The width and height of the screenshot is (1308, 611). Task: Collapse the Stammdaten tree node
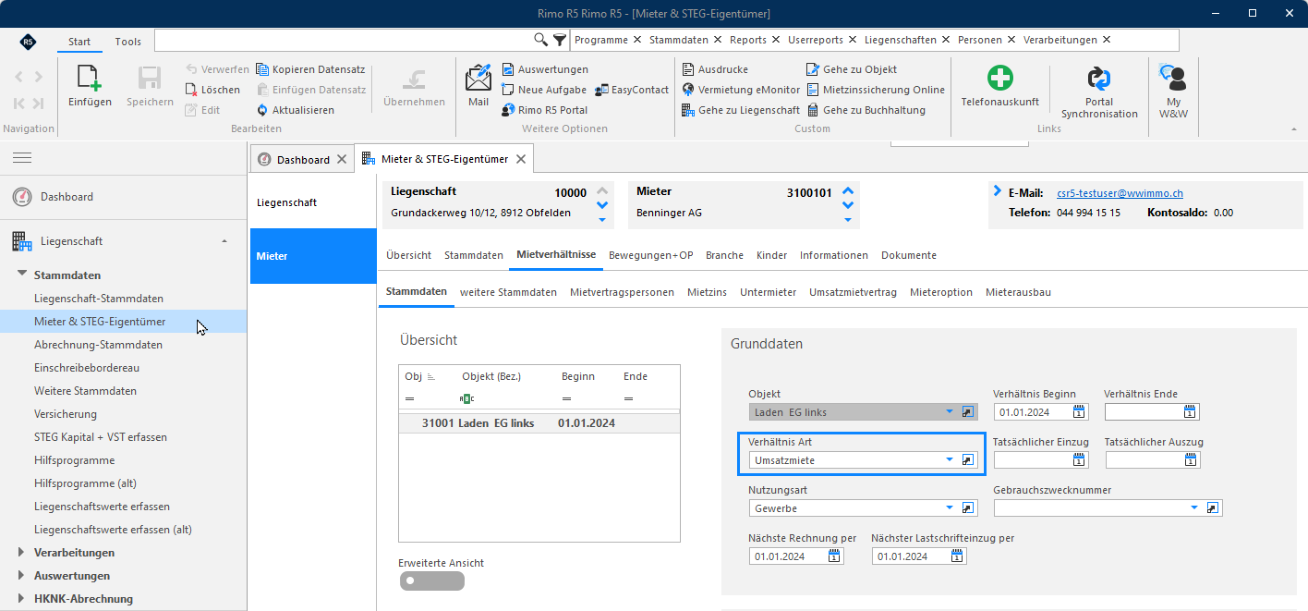coord(22,274)
